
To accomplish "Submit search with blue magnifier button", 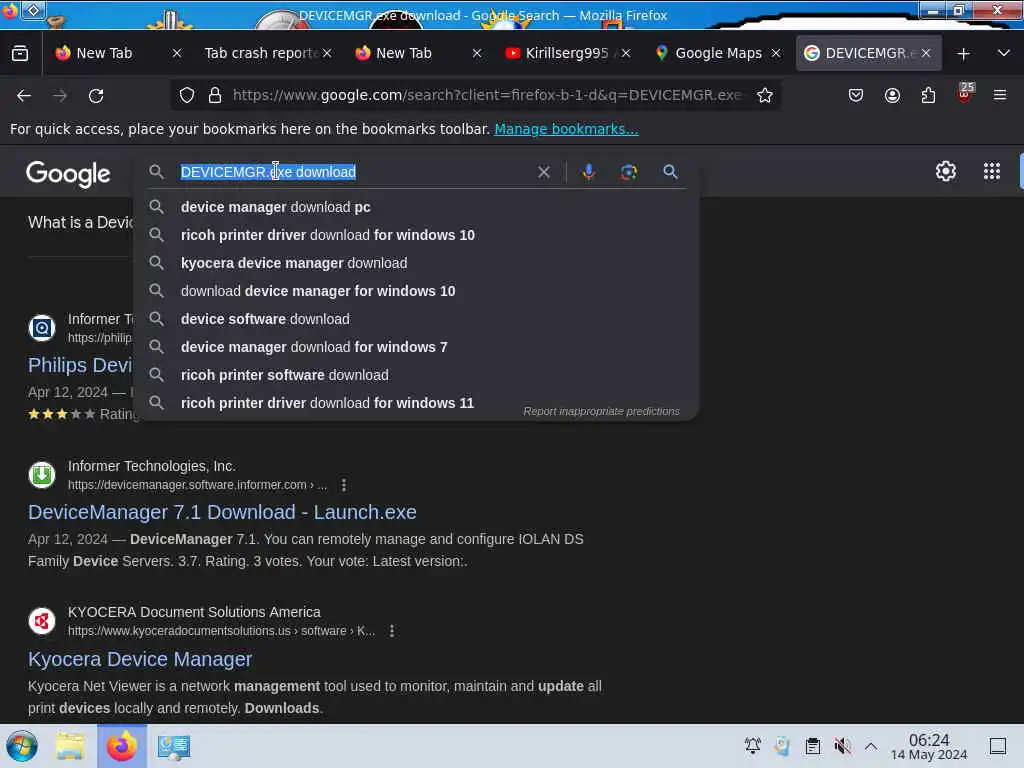I will coord(670,172).
